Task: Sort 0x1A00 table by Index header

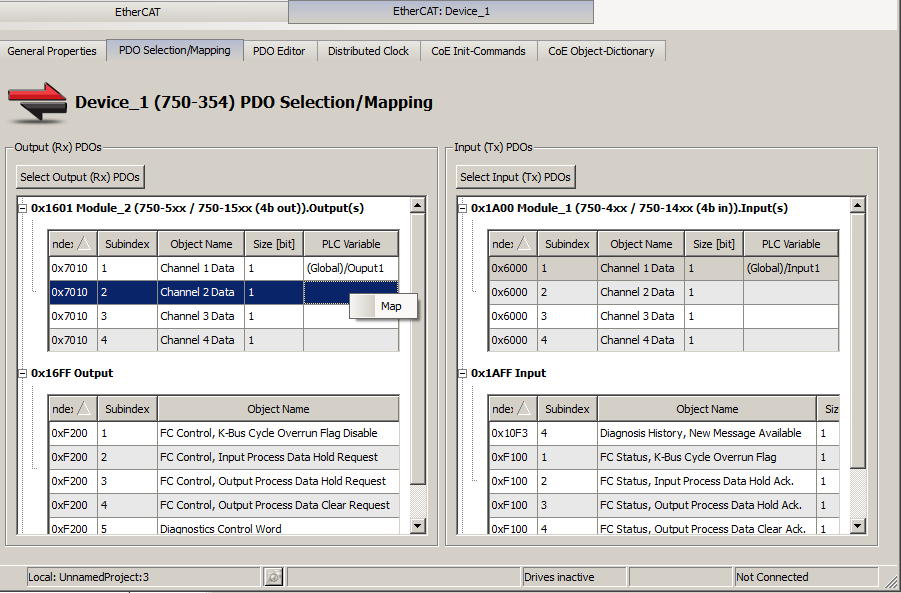Action: click(x=513, y=244)
